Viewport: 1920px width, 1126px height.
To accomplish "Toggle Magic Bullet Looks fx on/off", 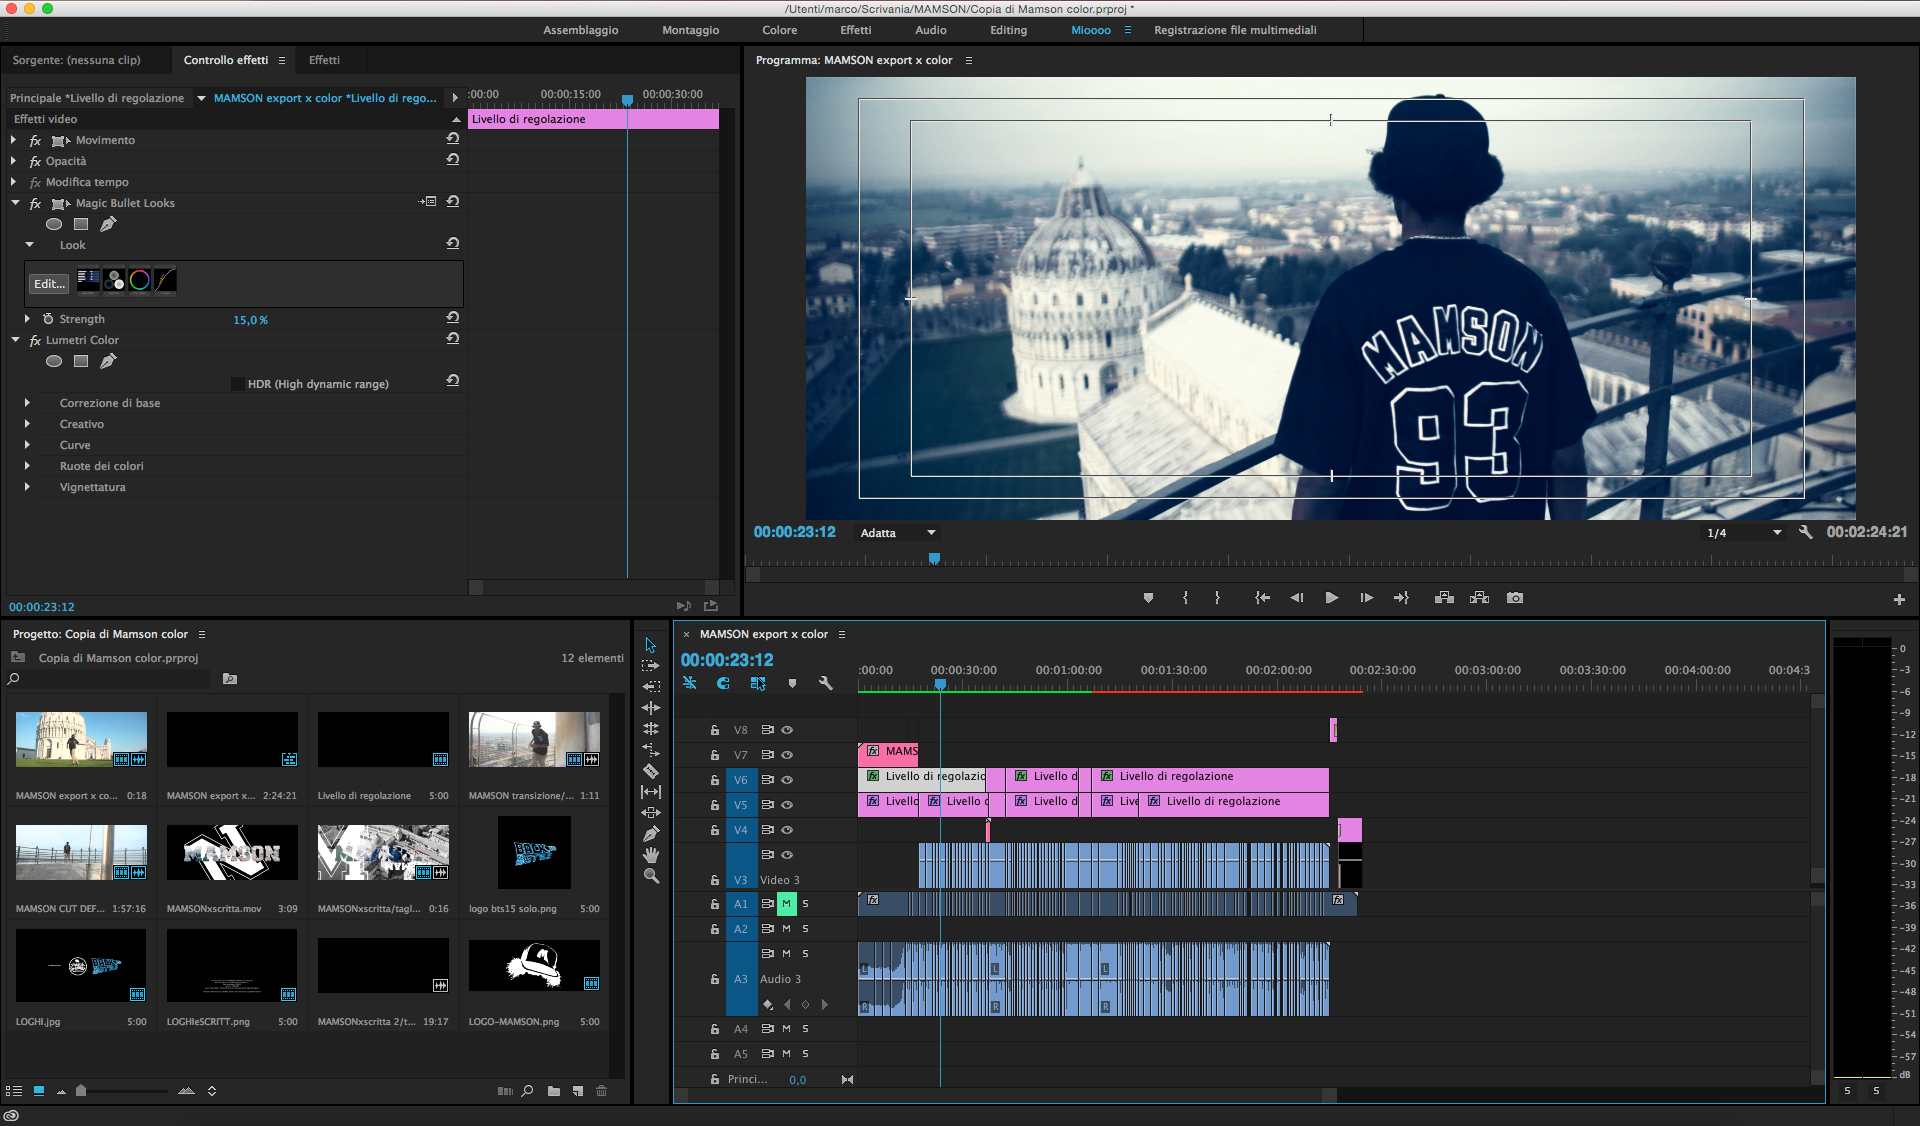I will pos(35,203).
